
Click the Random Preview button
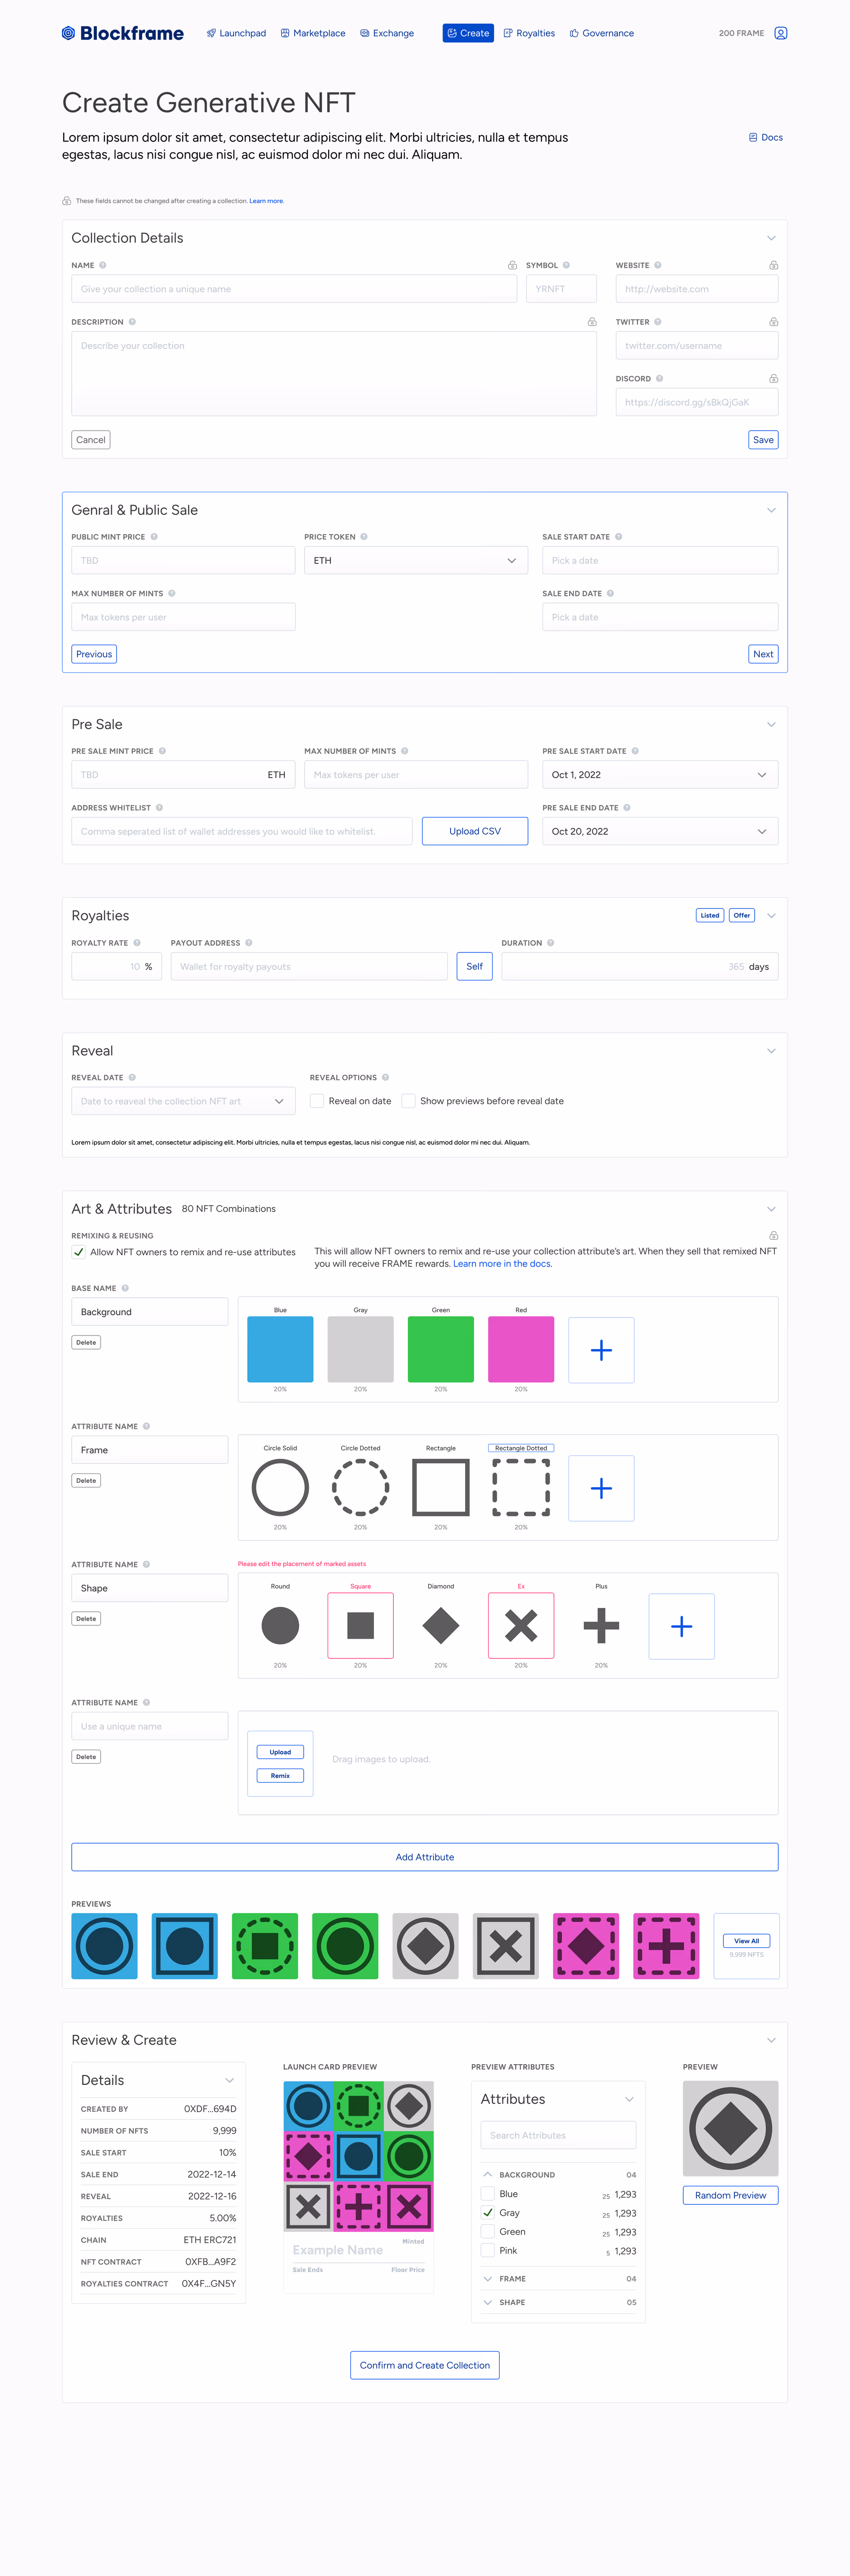[x=731, y=2195]
